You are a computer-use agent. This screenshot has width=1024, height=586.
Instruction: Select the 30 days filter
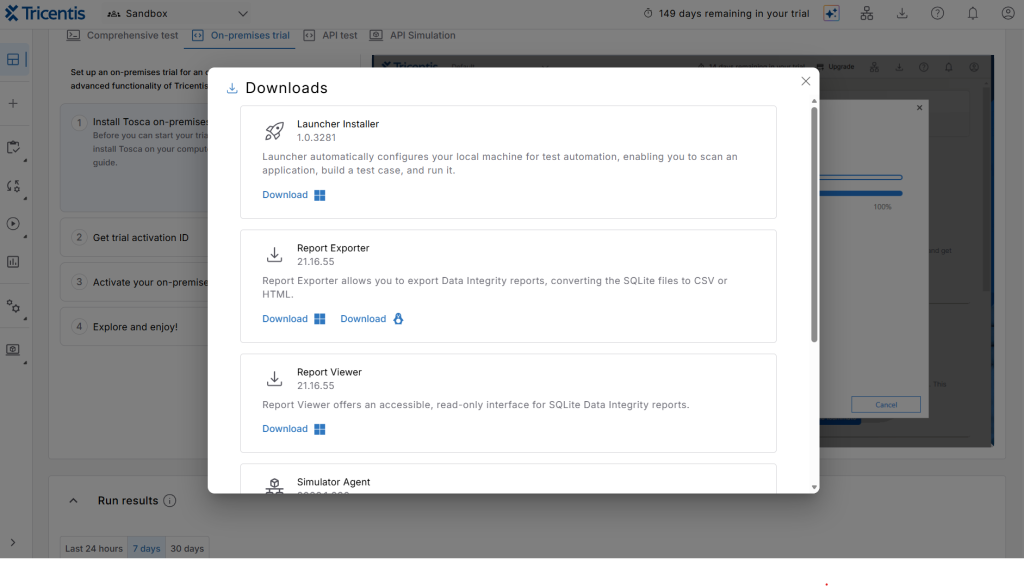pos(187,548)
